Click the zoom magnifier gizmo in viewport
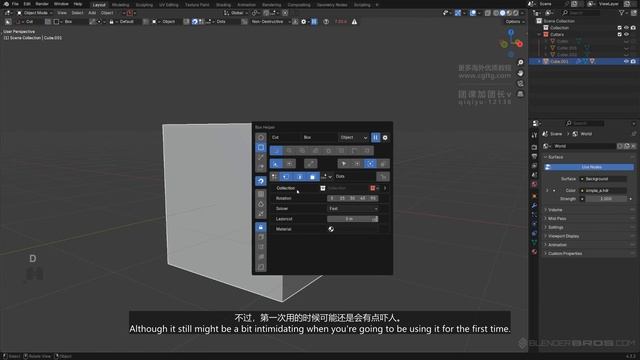 [520, 62]
